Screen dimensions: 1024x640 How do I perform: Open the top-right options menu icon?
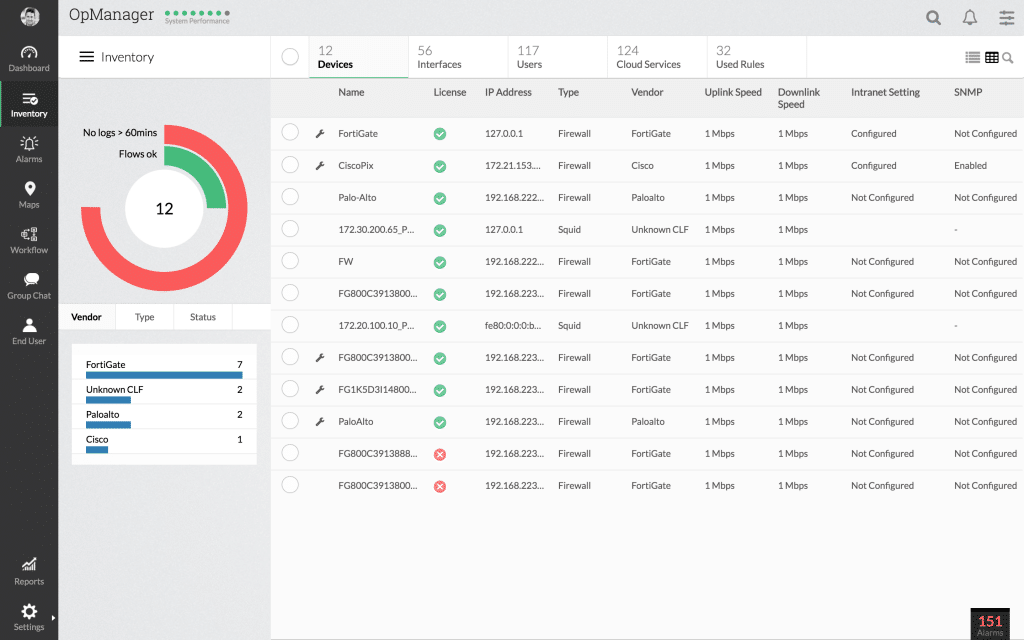coord(1006,17)
